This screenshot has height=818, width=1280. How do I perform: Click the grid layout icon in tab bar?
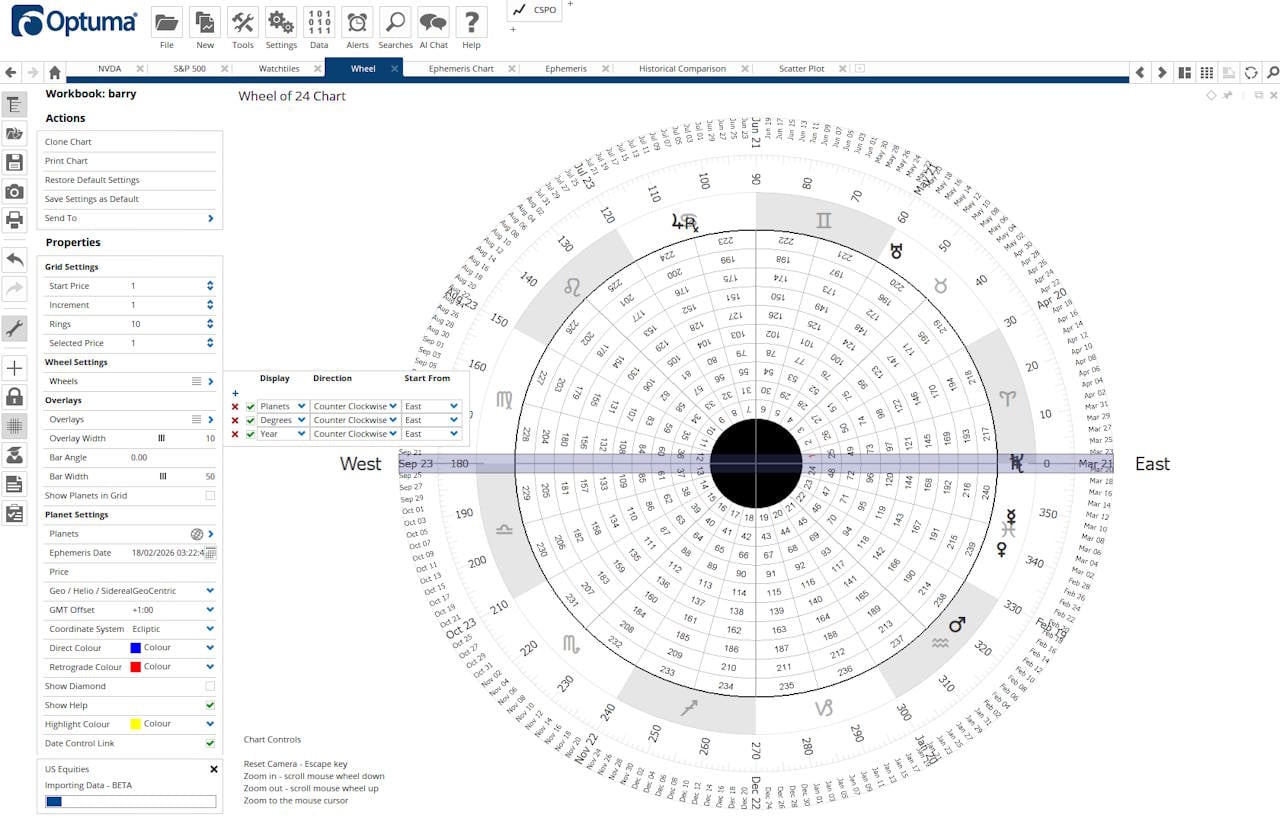click(1207, 72)
